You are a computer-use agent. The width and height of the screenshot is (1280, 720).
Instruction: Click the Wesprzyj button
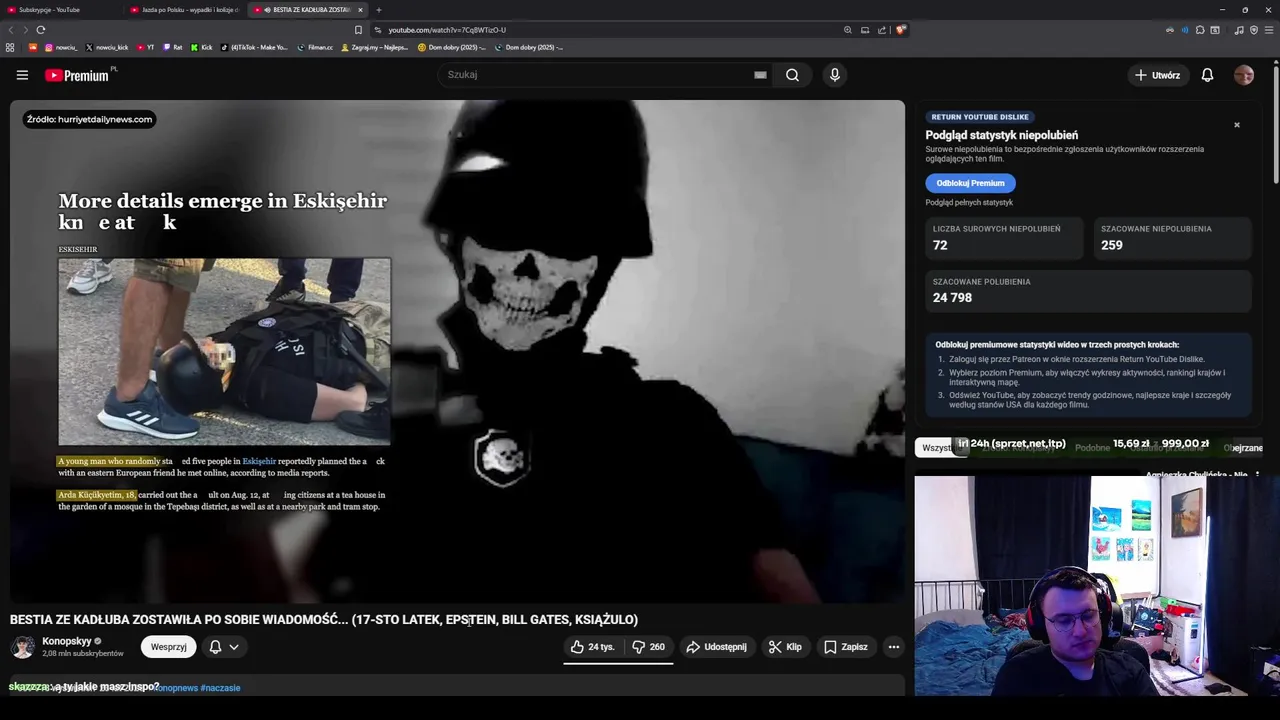[168, 647]
